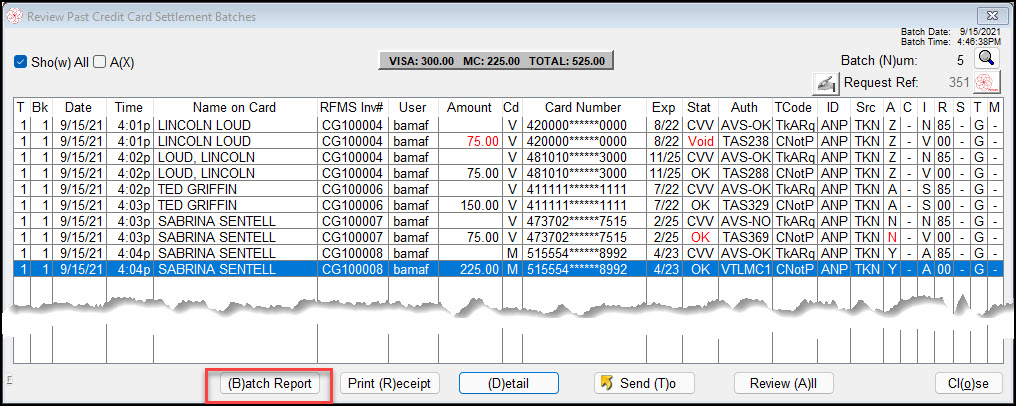Click the VISA MC TOTAL summary button

[x=495, y=60]
